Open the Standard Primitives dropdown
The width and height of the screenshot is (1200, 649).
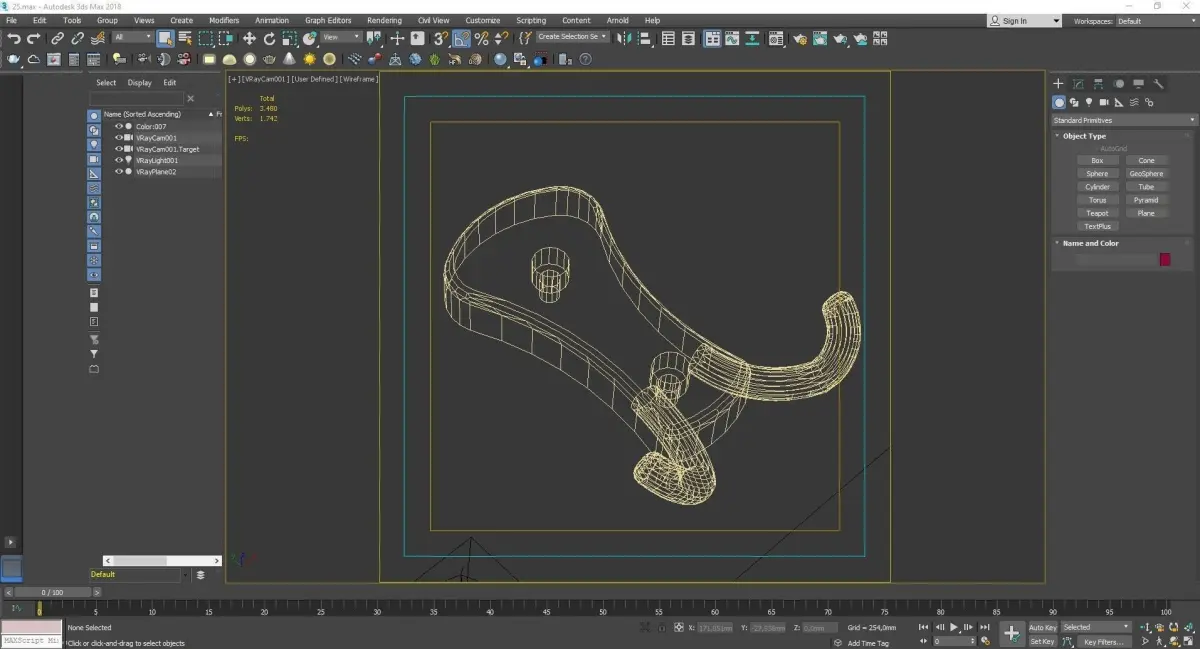pos(1122,120)
